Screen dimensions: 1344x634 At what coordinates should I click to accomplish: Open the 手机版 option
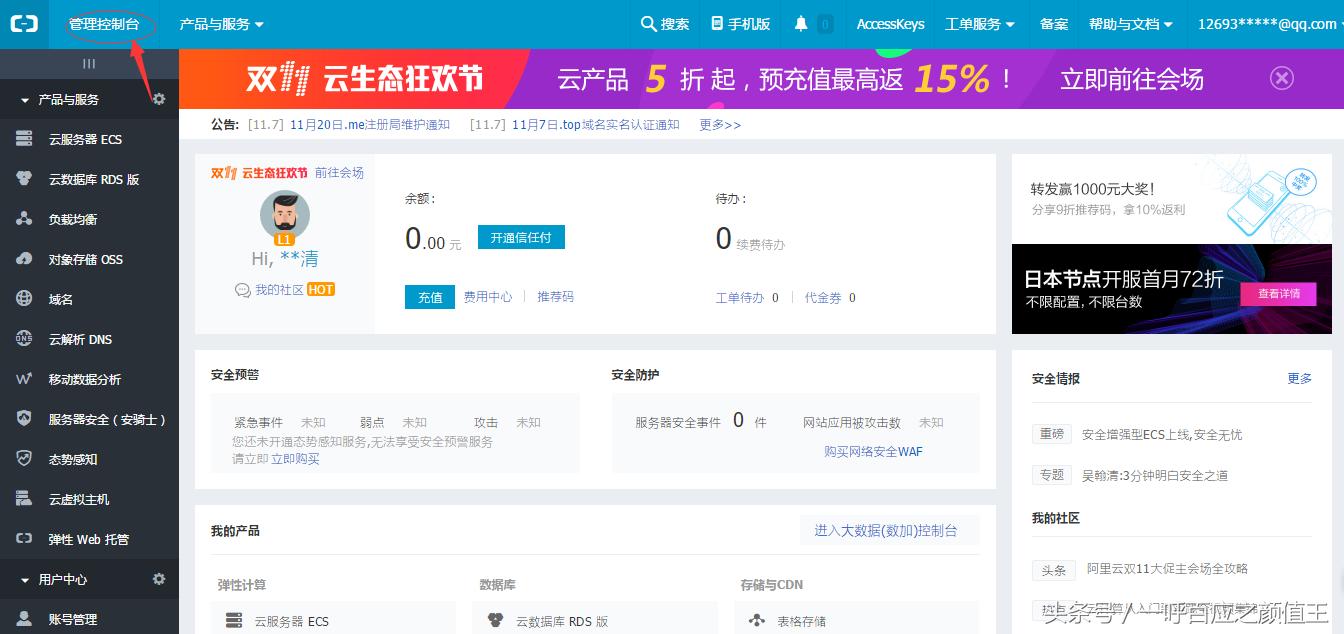pyautogui.click(x=740, y=23)
